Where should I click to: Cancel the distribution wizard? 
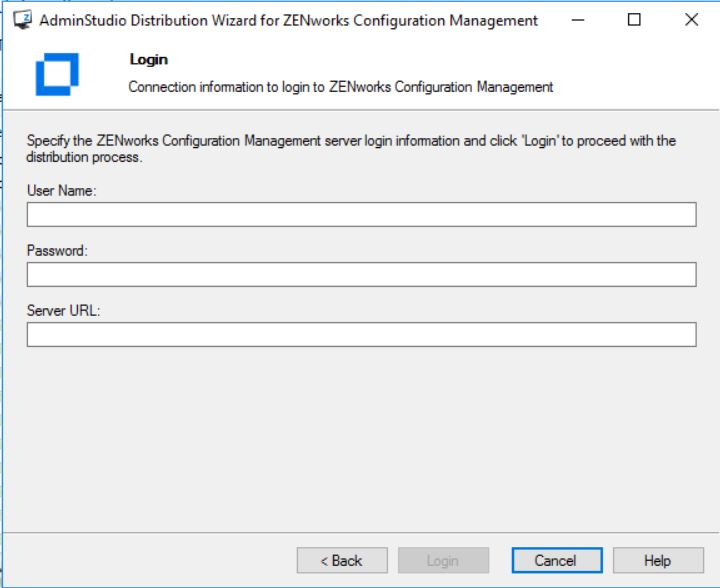tap(556, 561)
